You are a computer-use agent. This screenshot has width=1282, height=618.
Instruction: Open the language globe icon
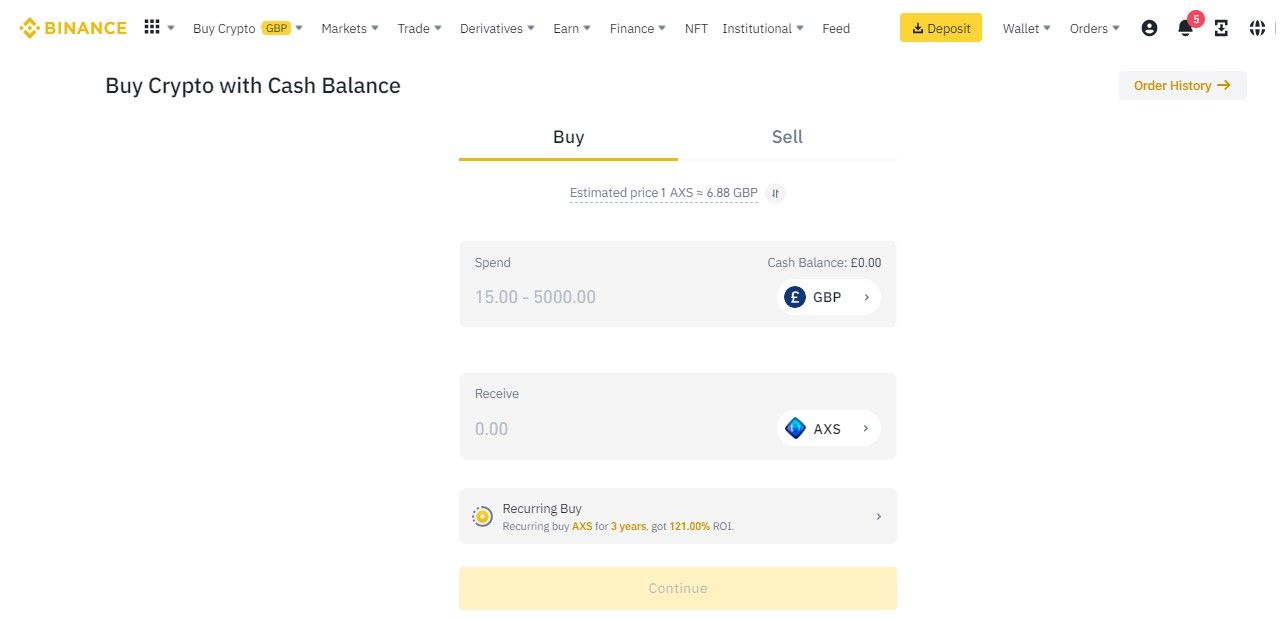tap(1257, 28)
